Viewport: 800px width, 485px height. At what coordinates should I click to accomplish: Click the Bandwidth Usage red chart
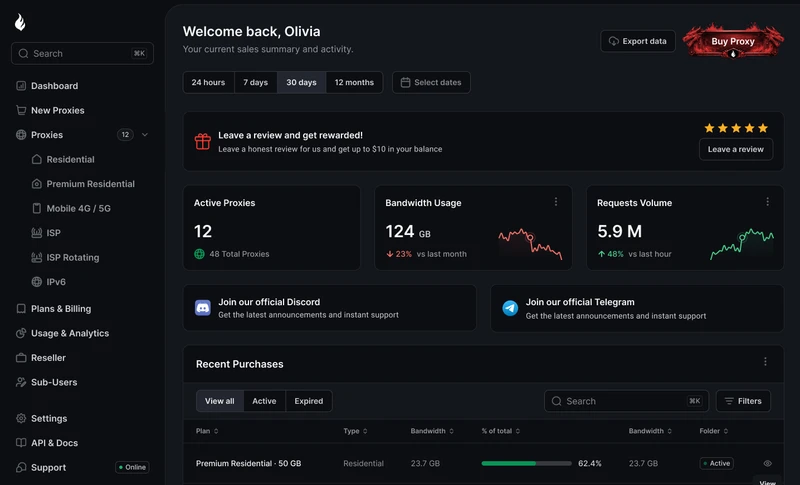coord(530,244)
